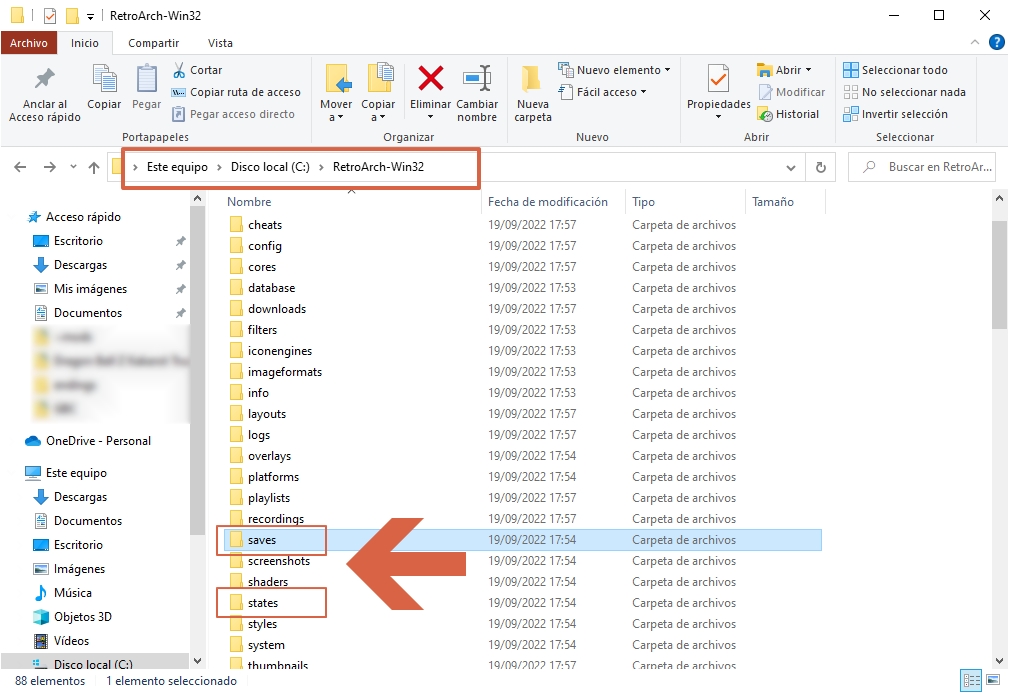Click navigation pane scroll down arrow
The height and width of the screenshot is (693, 1009).
pyautogui.click(x=198, y=660)
